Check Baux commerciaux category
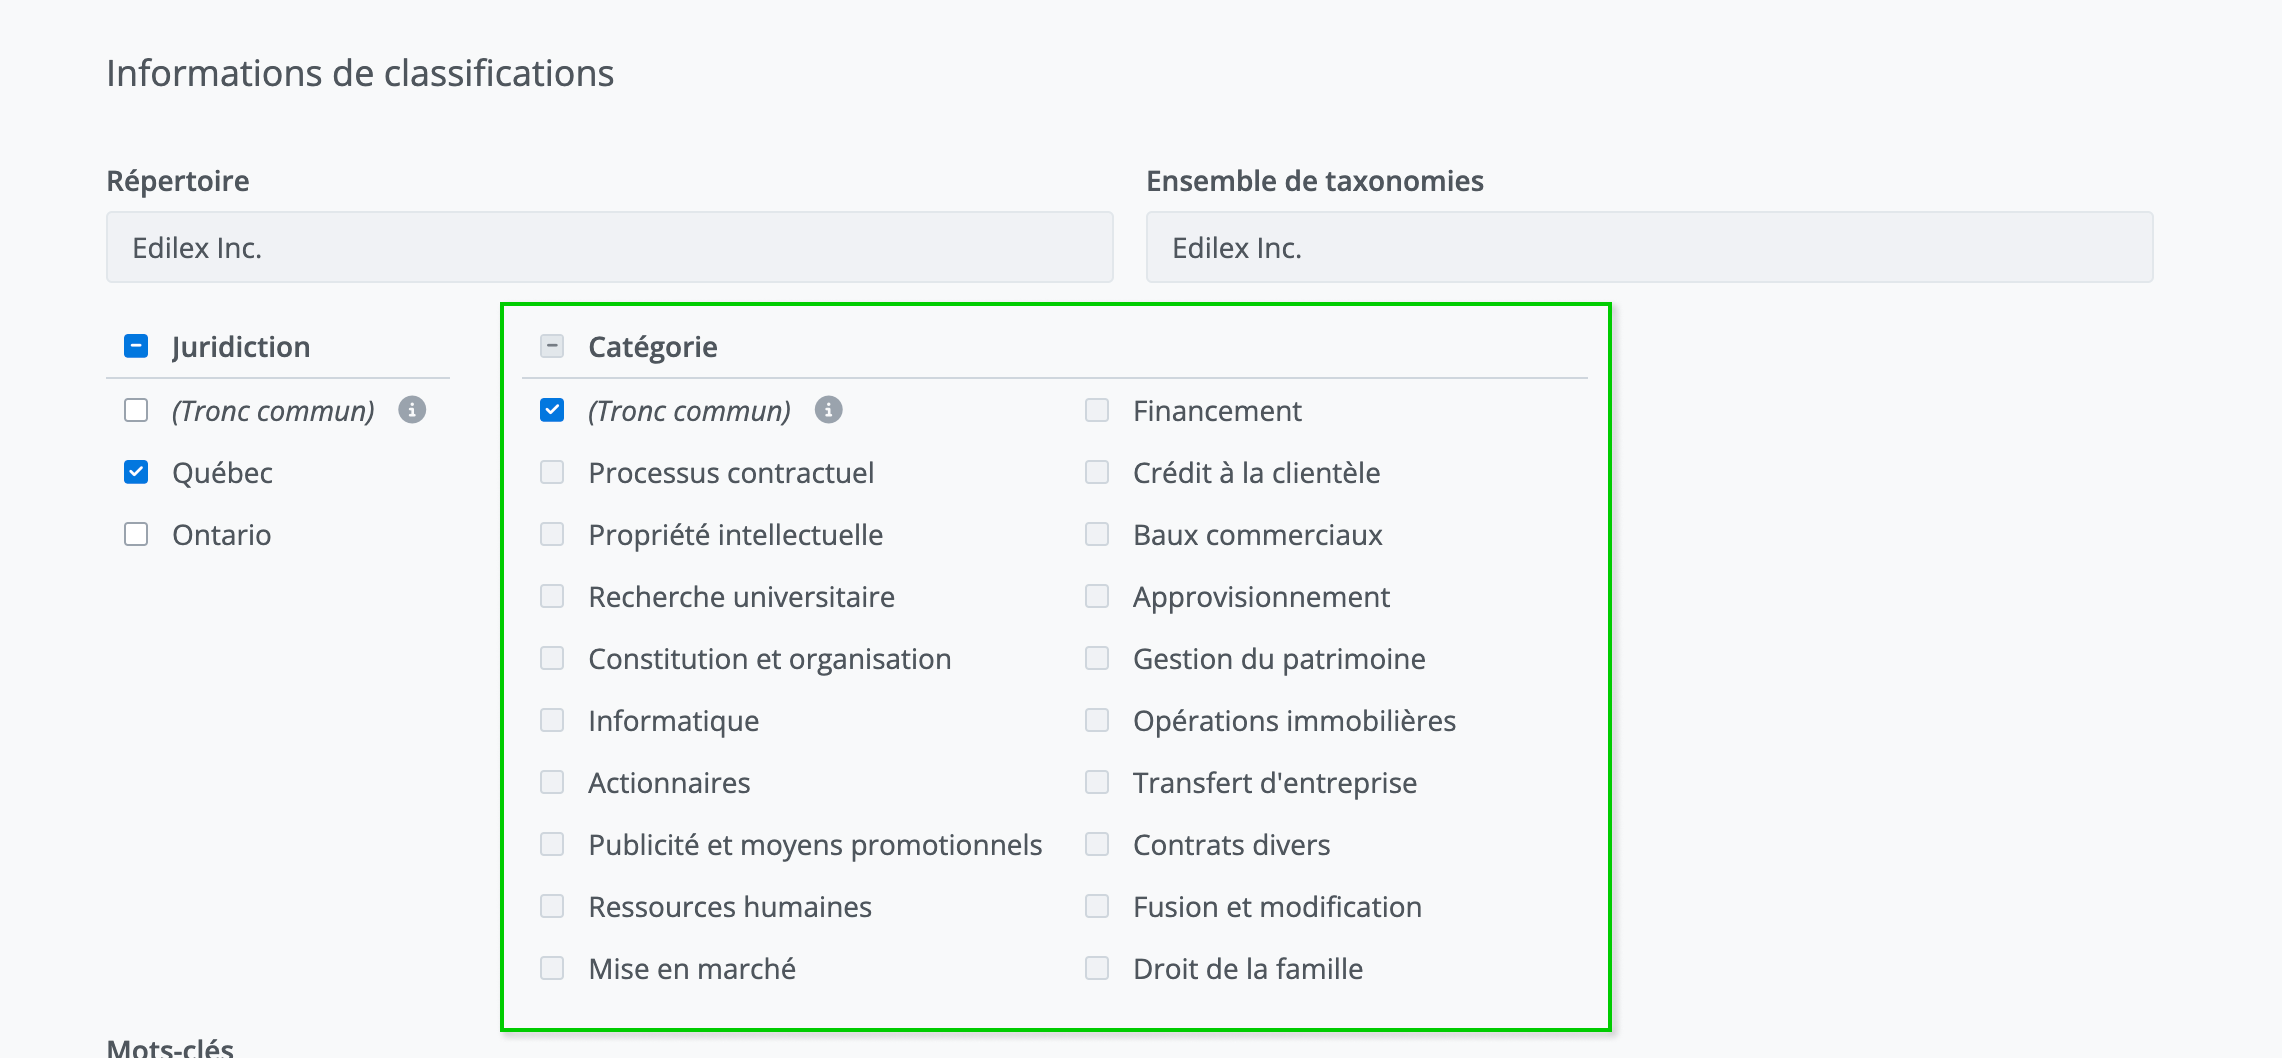Screen dimensions: 2282x1058 (1097, 534)
